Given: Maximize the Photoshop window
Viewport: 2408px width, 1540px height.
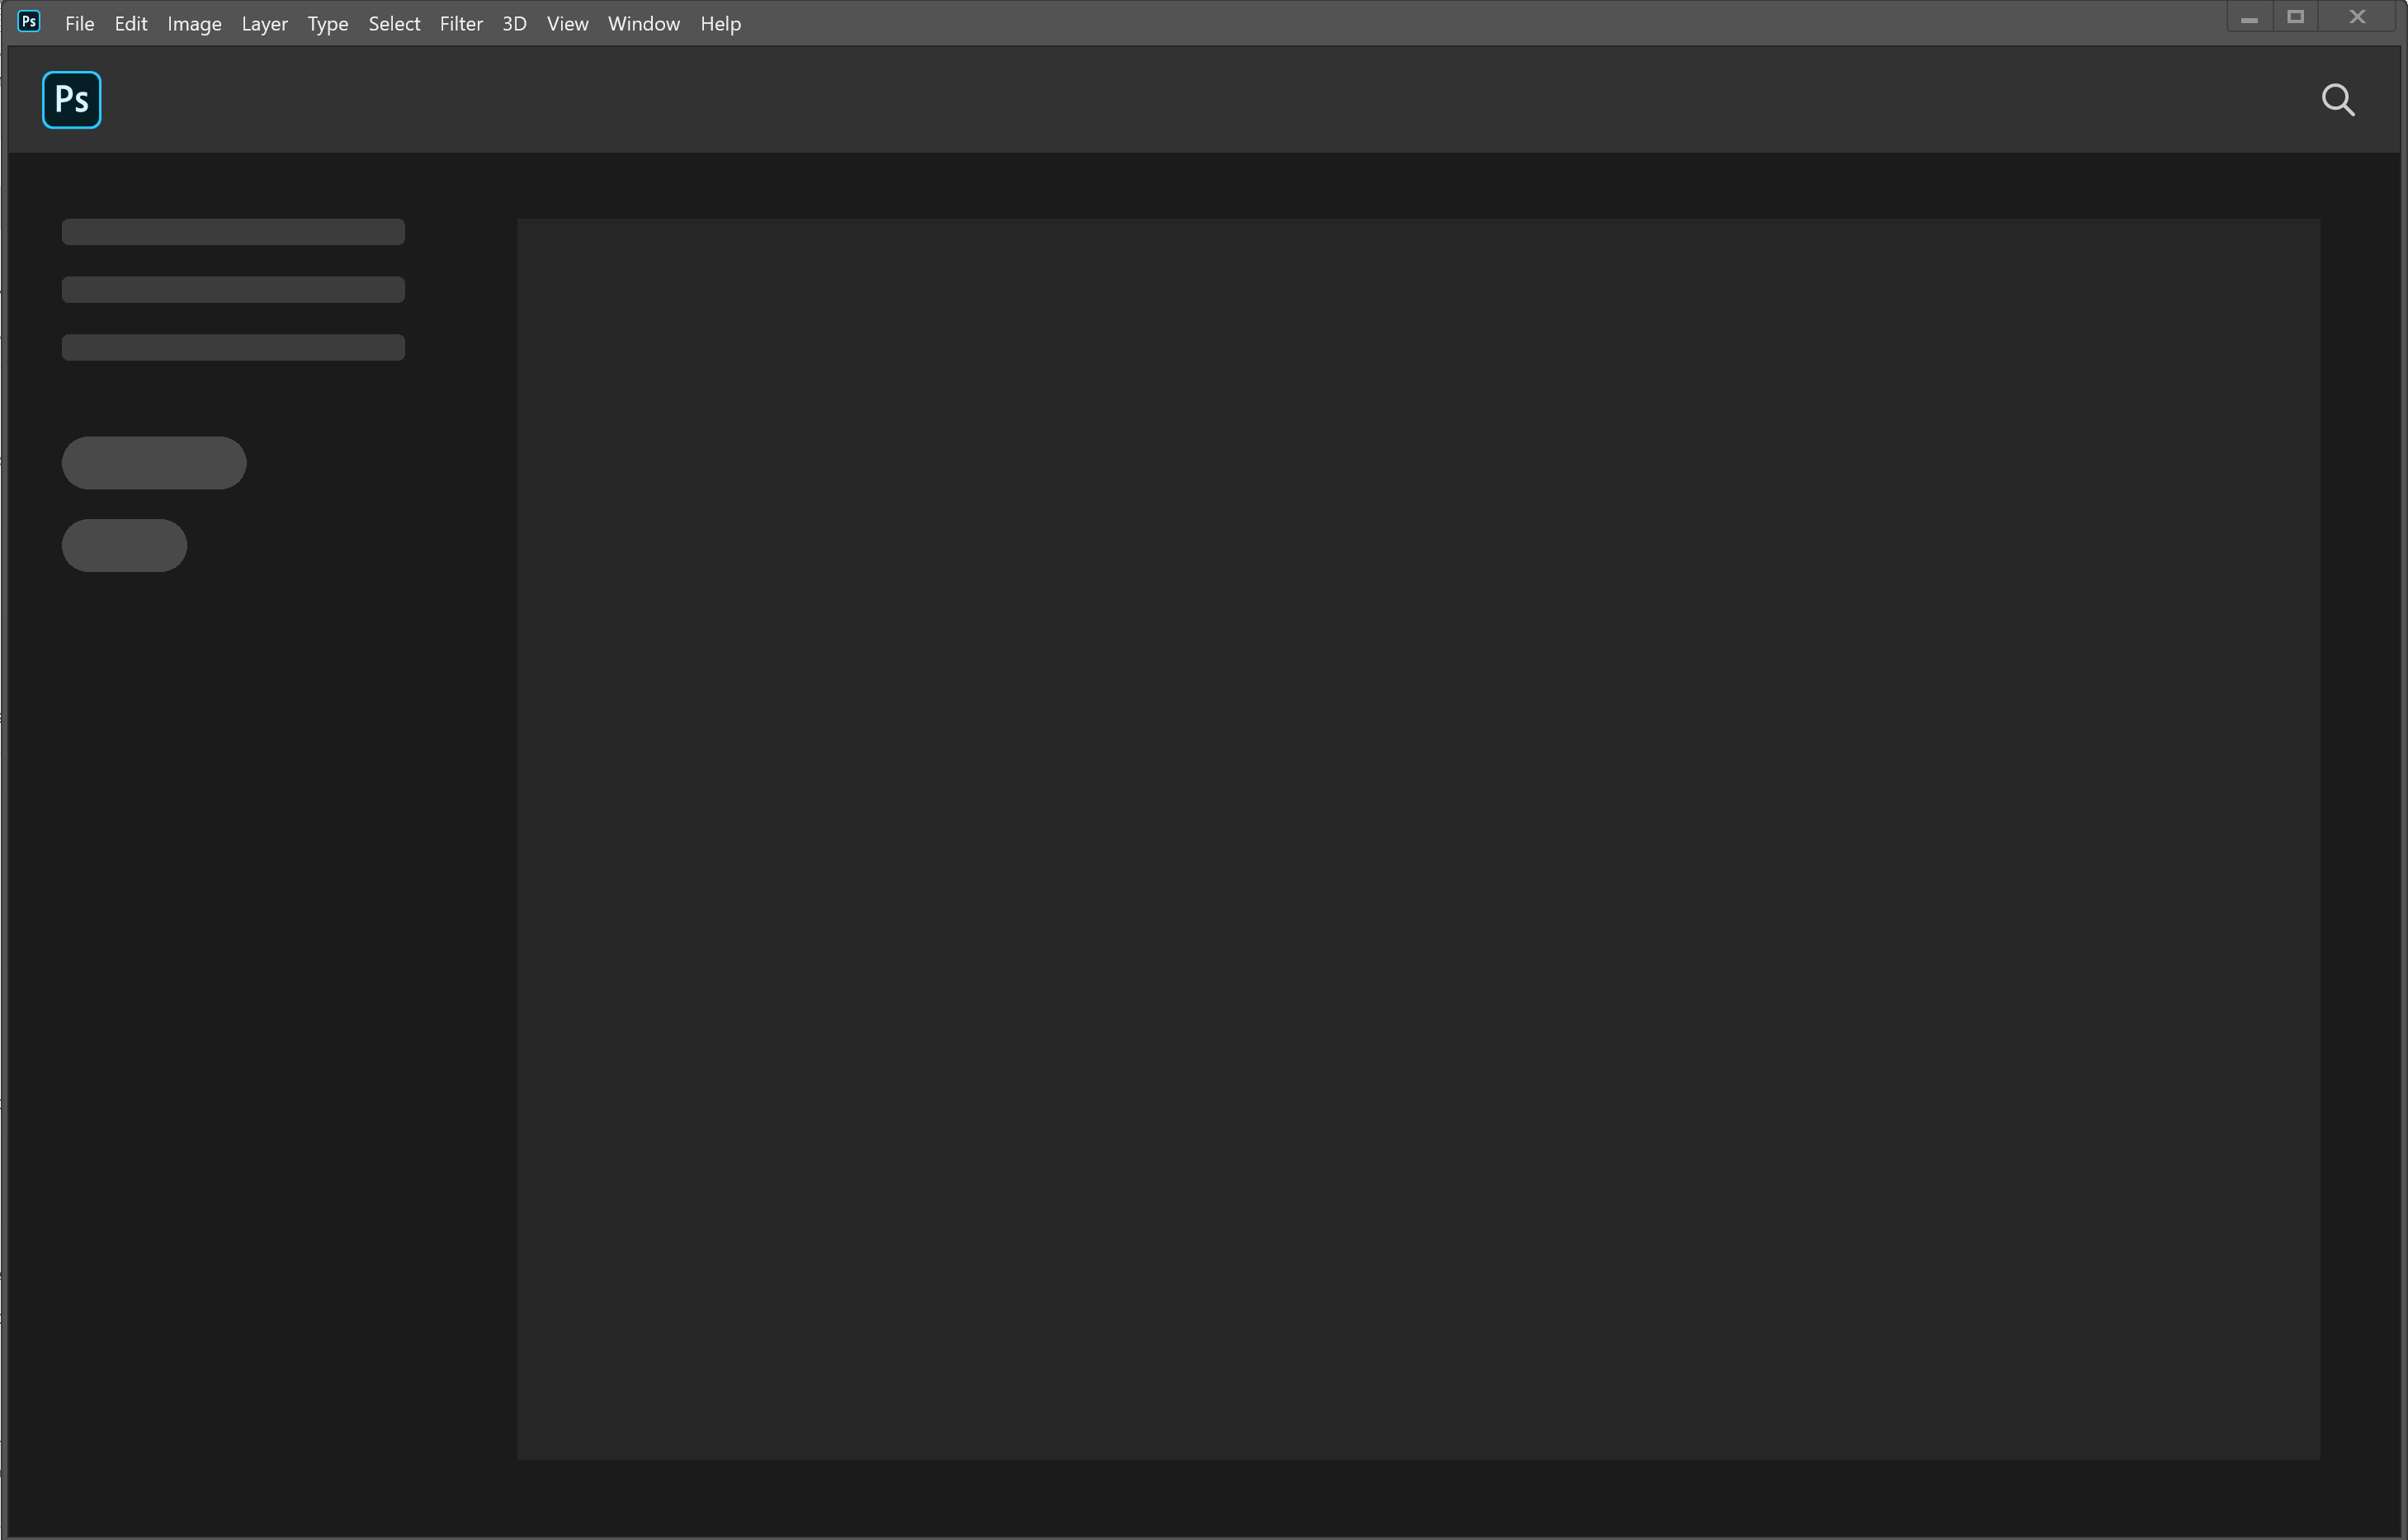Looking at the screenshot, I should click(x=2295, y=17).
